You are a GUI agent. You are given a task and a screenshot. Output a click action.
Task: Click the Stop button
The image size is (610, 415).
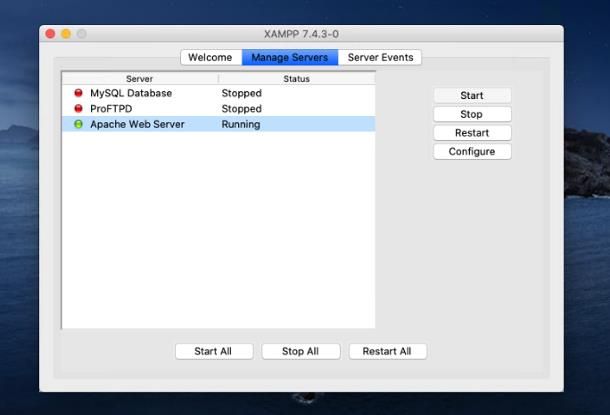click(x=472, y=114)
